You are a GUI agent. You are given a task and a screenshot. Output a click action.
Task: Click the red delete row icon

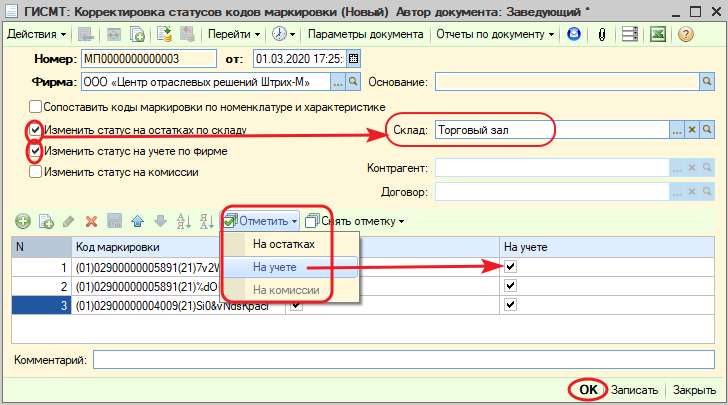pyautogui.click(x=91, y=221)
